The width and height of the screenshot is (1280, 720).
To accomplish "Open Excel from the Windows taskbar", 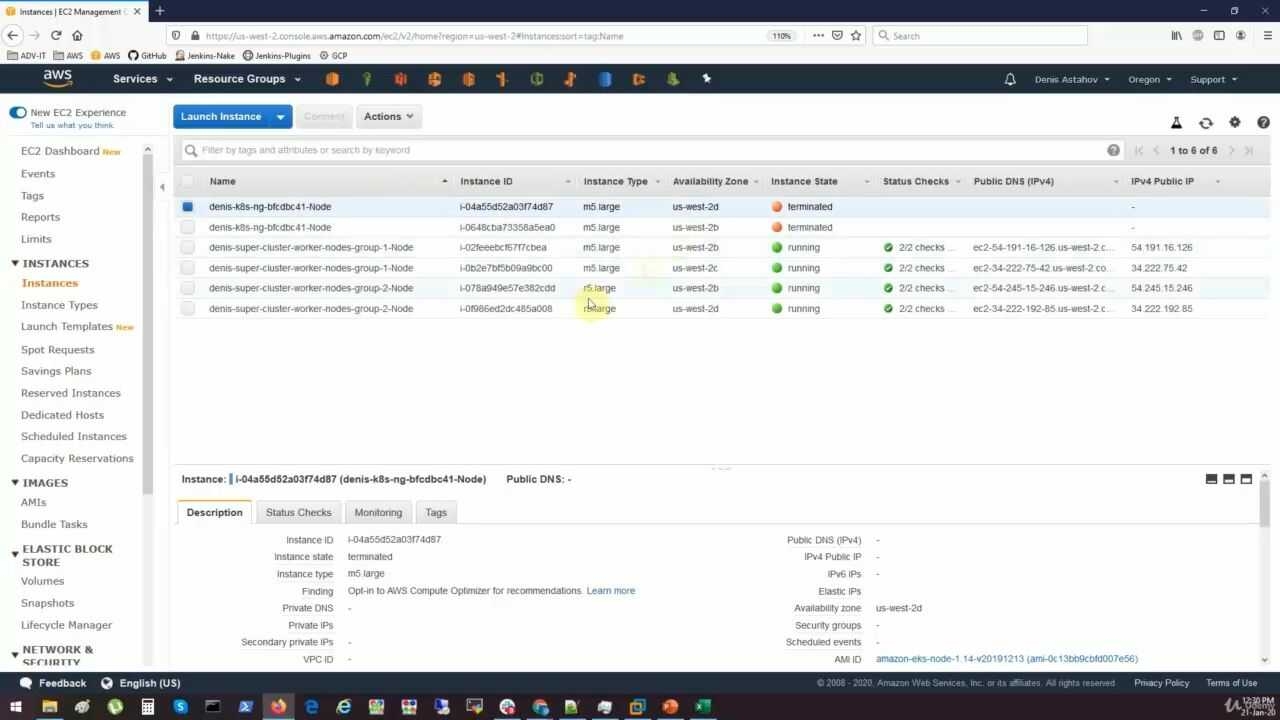I will click(x=703, y=707).
